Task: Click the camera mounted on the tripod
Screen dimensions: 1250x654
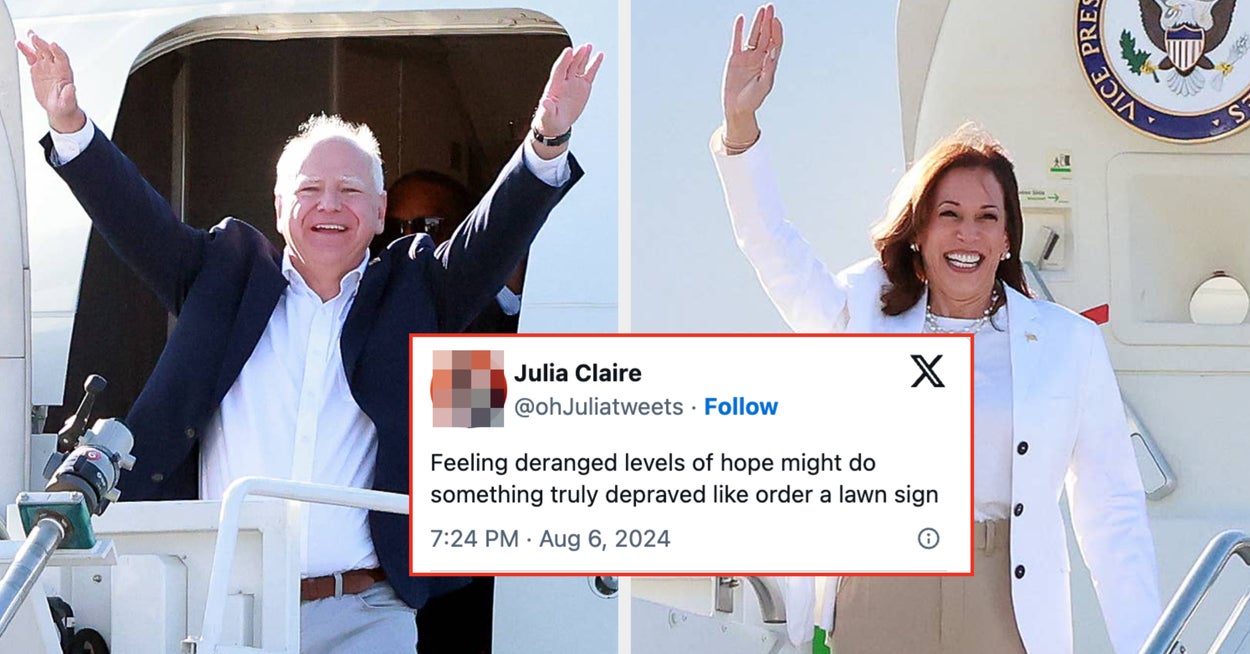Action: [x=91, y=453]
